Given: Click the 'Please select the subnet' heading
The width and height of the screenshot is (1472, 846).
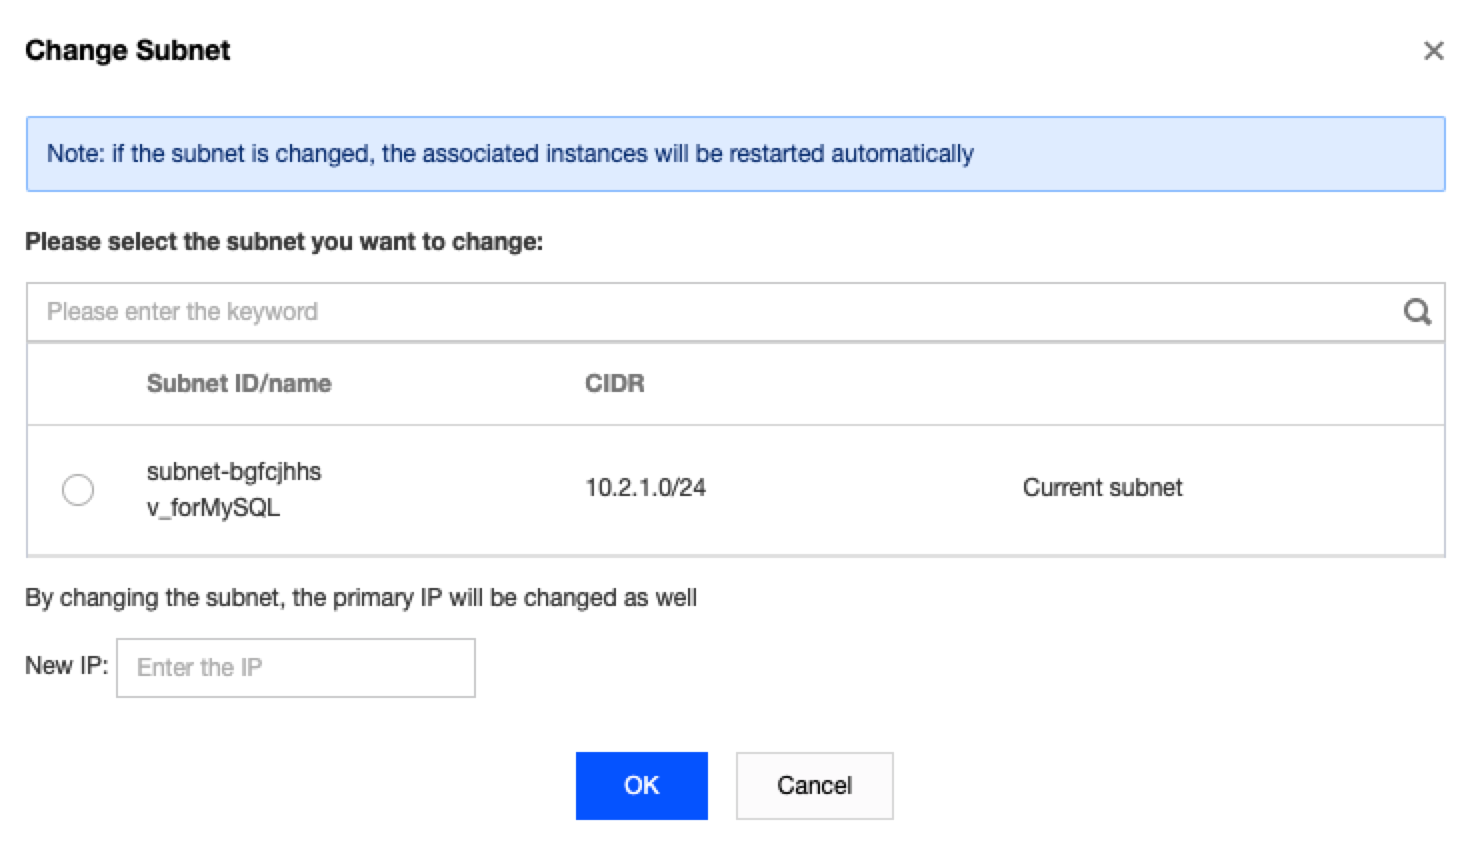Looking at the screenshot, I should point(284,242).
